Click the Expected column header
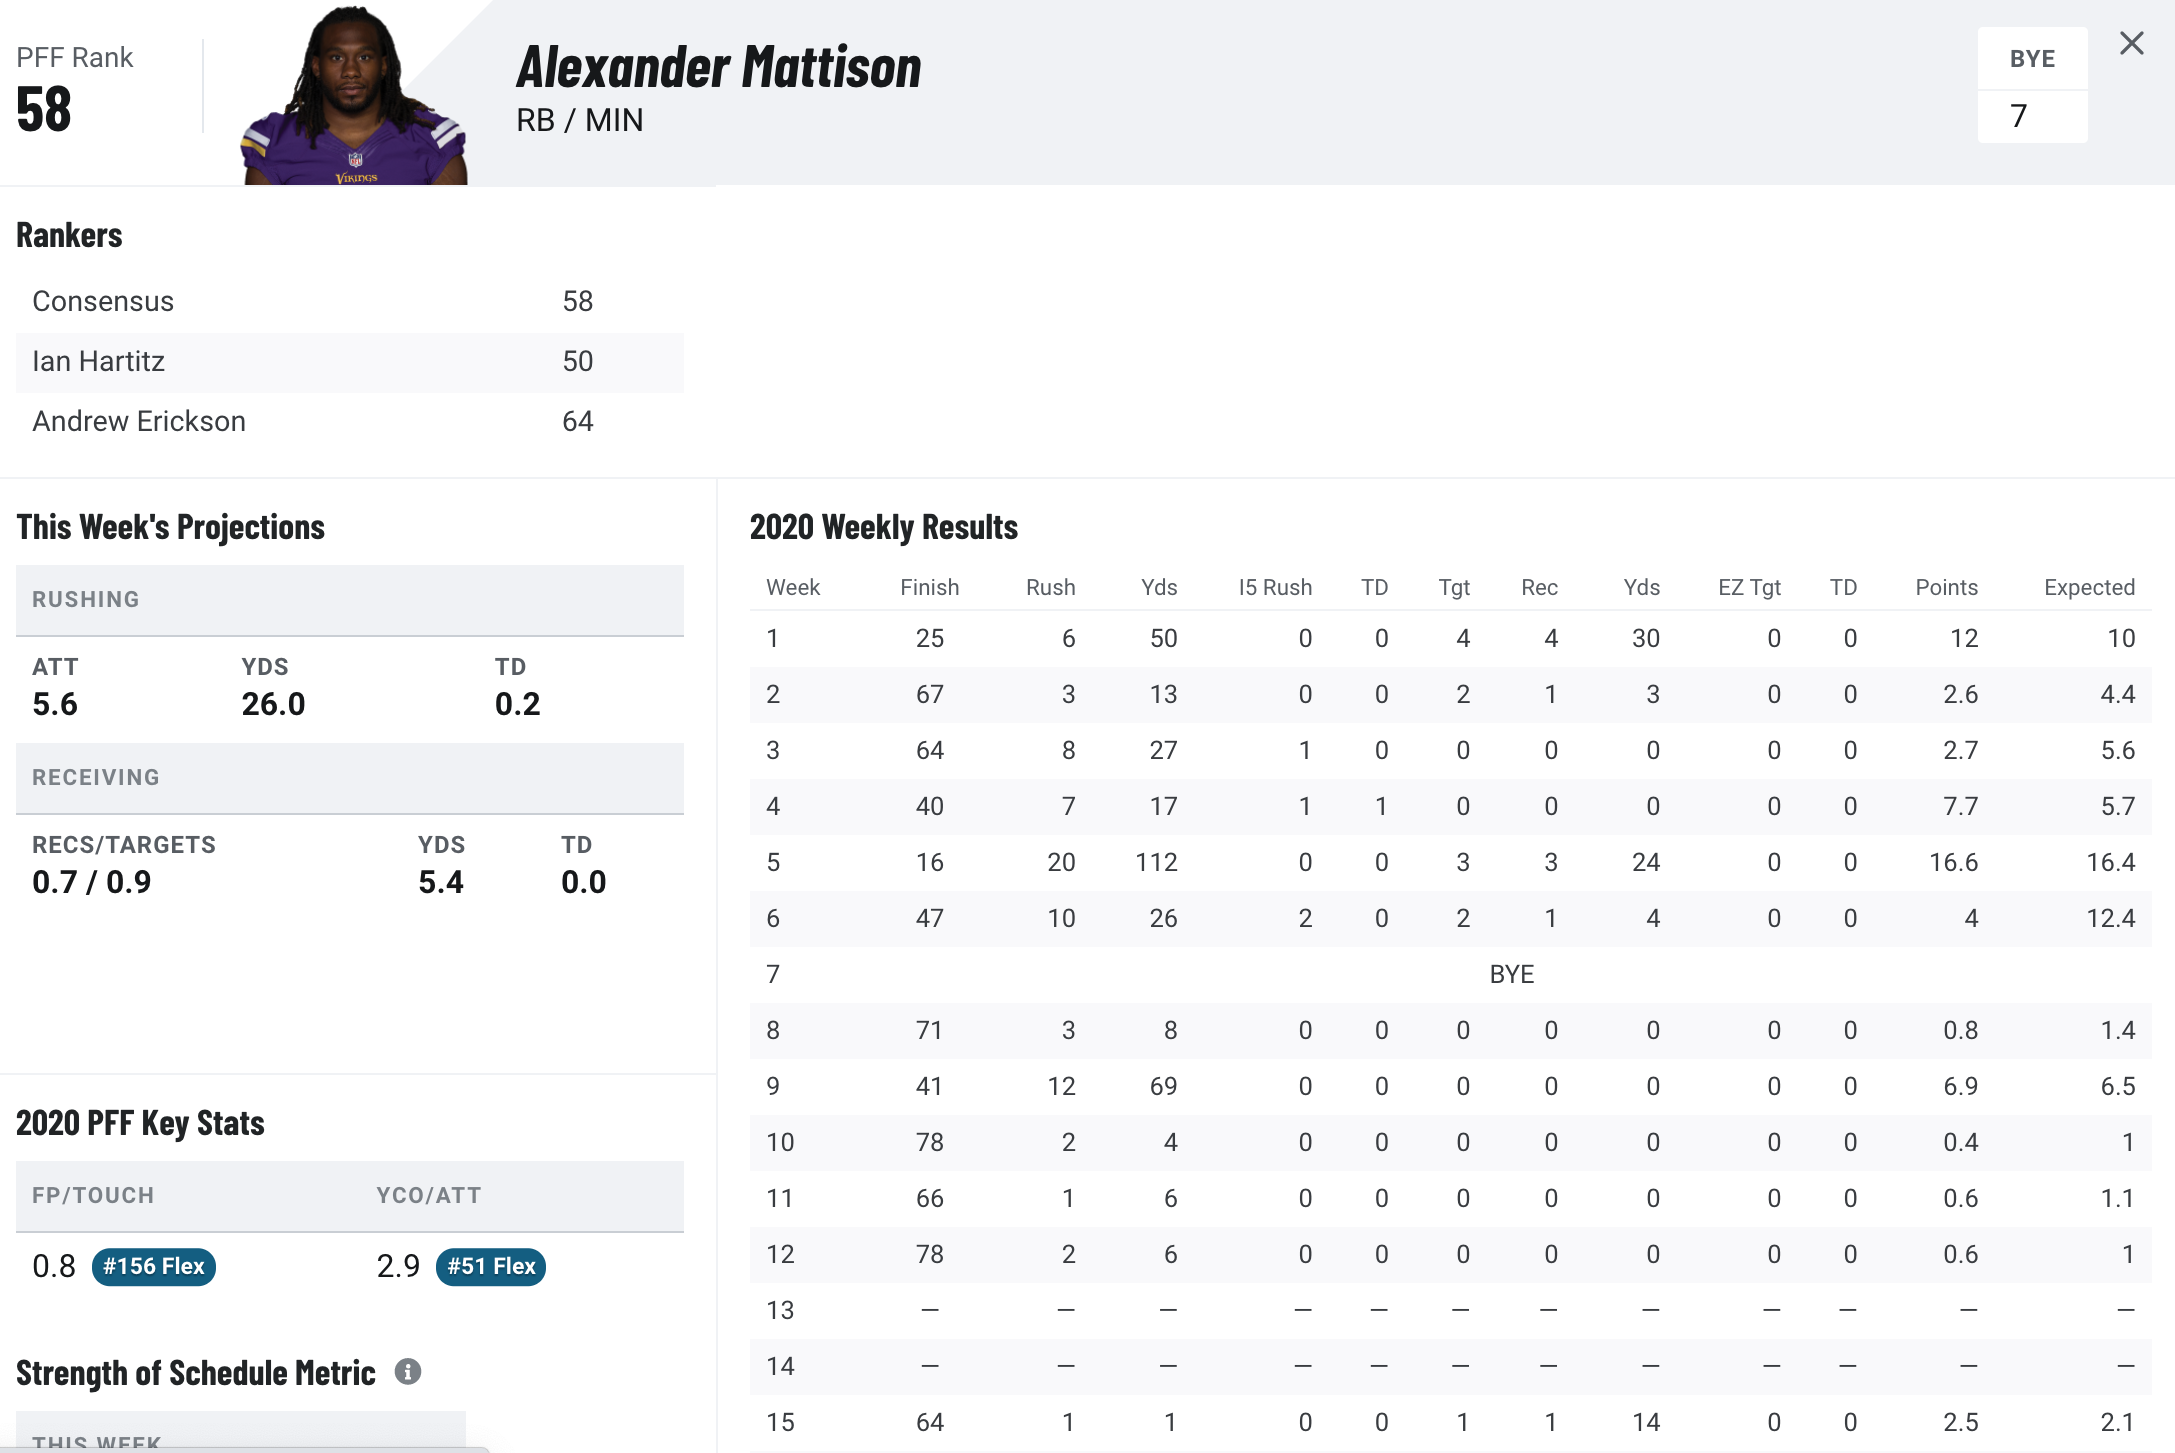2175x1453 pixels. point(2089,587)
